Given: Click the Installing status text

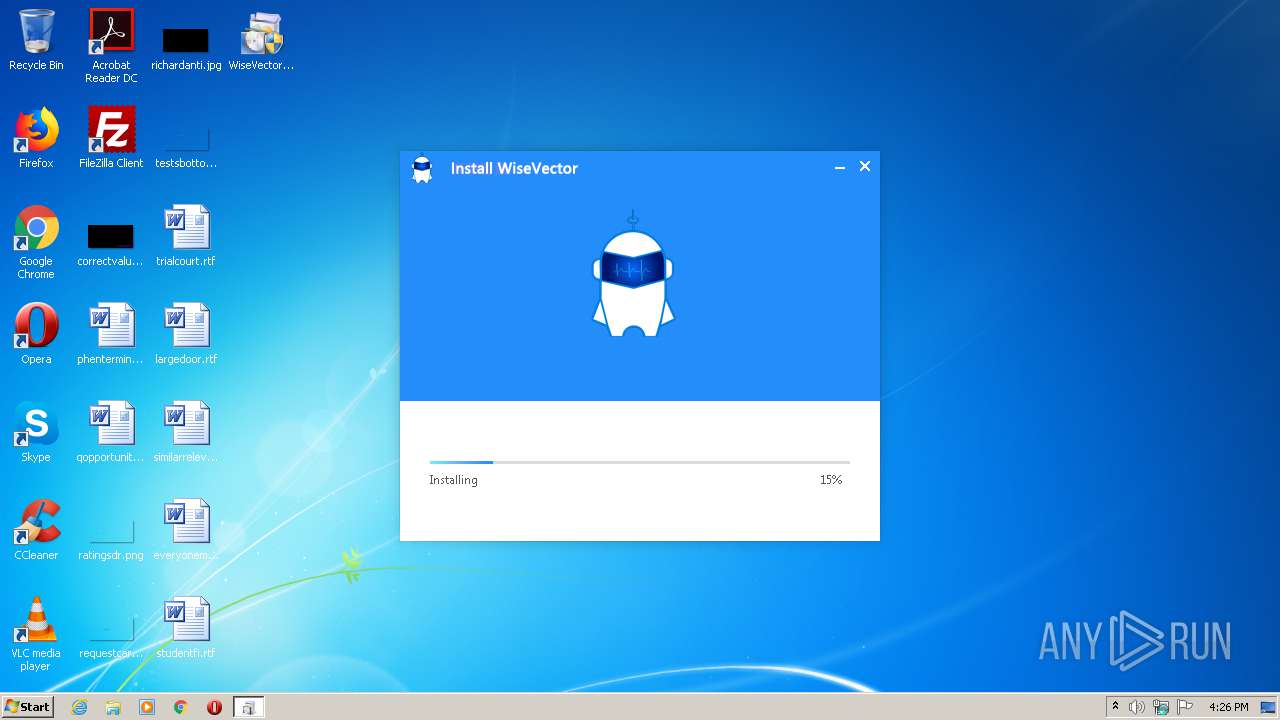Looking at the screenshot, I should (x=453, y=480).
